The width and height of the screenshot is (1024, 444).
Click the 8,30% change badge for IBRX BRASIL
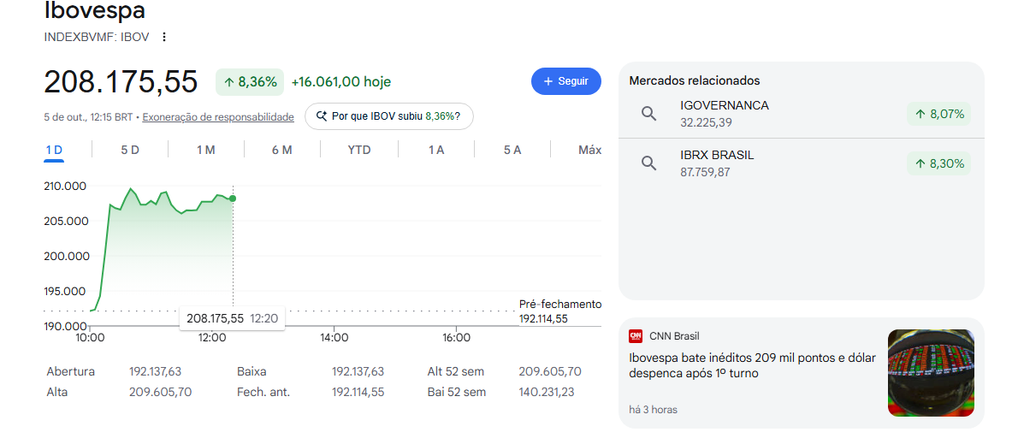(938, 164)
